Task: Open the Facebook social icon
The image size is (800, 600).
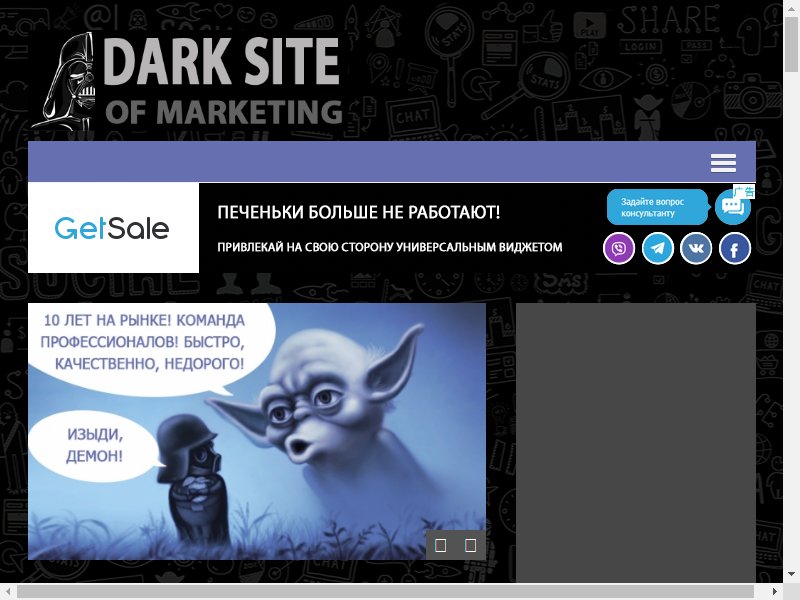Action: pos(735,248)
